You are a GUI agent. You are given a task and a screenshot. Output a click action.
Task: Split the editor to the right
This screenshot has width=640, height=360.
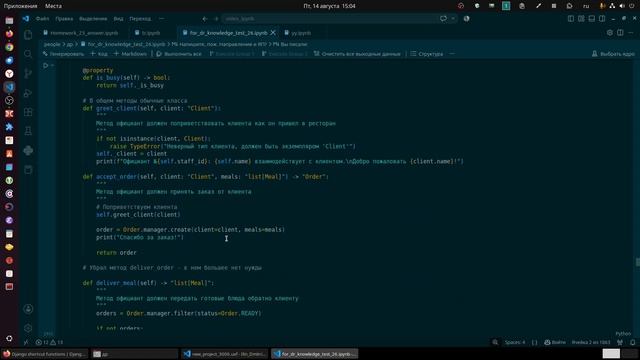620,33
